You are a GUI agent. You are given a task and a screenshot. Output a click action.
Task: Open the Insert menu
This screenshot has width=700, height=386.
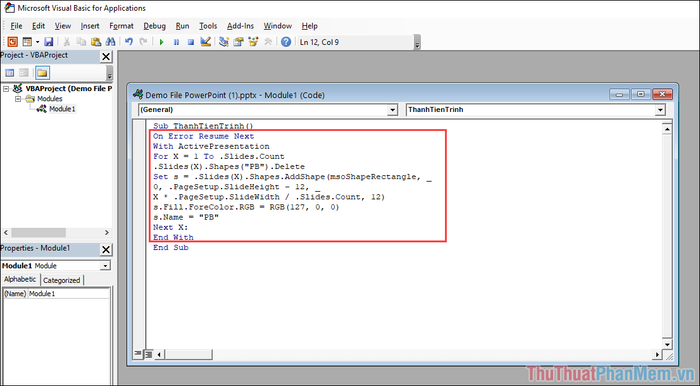(x=90, y=26)
